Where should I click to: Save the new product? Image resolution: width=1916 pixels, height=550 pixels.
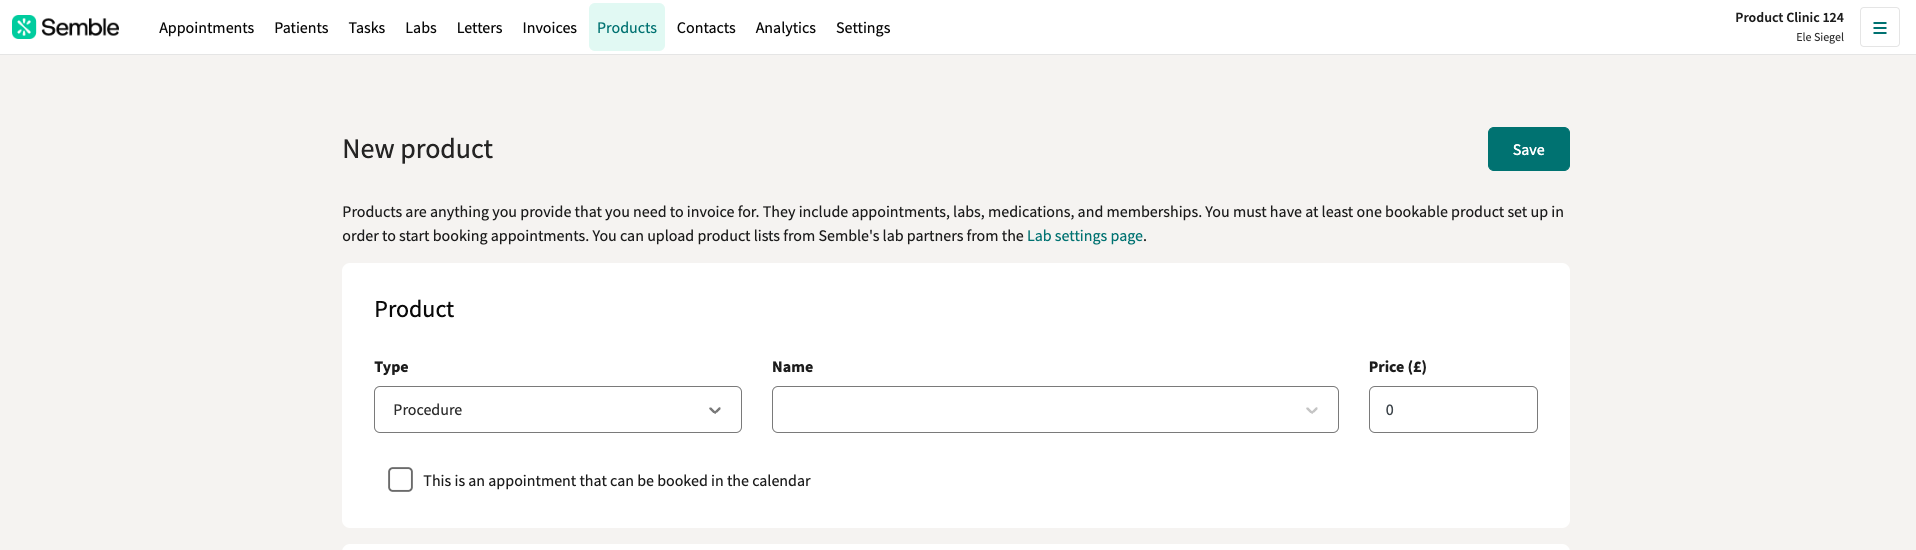(1528, 149)
